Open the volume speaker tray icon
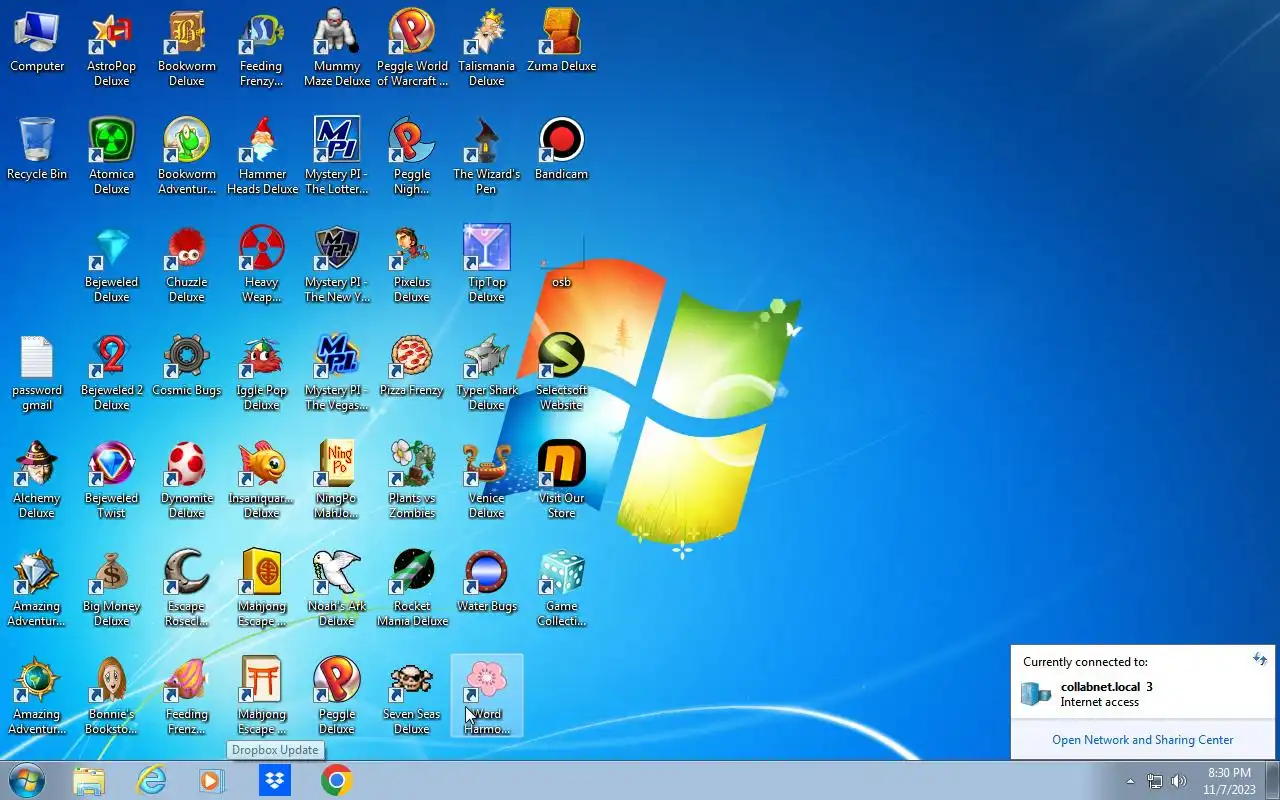Image resolution: width=1280 pixels, height=800 pixels. click(x=1179, y=781)
